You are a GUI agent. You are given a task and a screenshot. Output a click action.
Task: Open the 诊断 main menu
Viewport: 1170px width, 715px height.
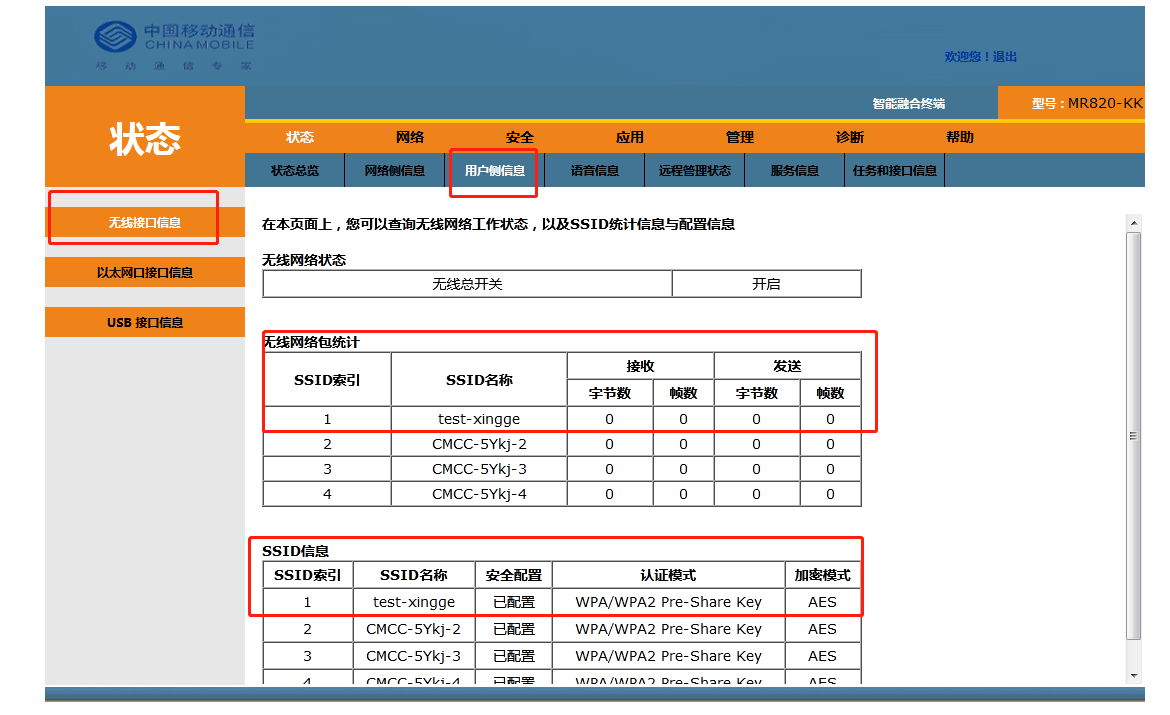click(850, 137)
